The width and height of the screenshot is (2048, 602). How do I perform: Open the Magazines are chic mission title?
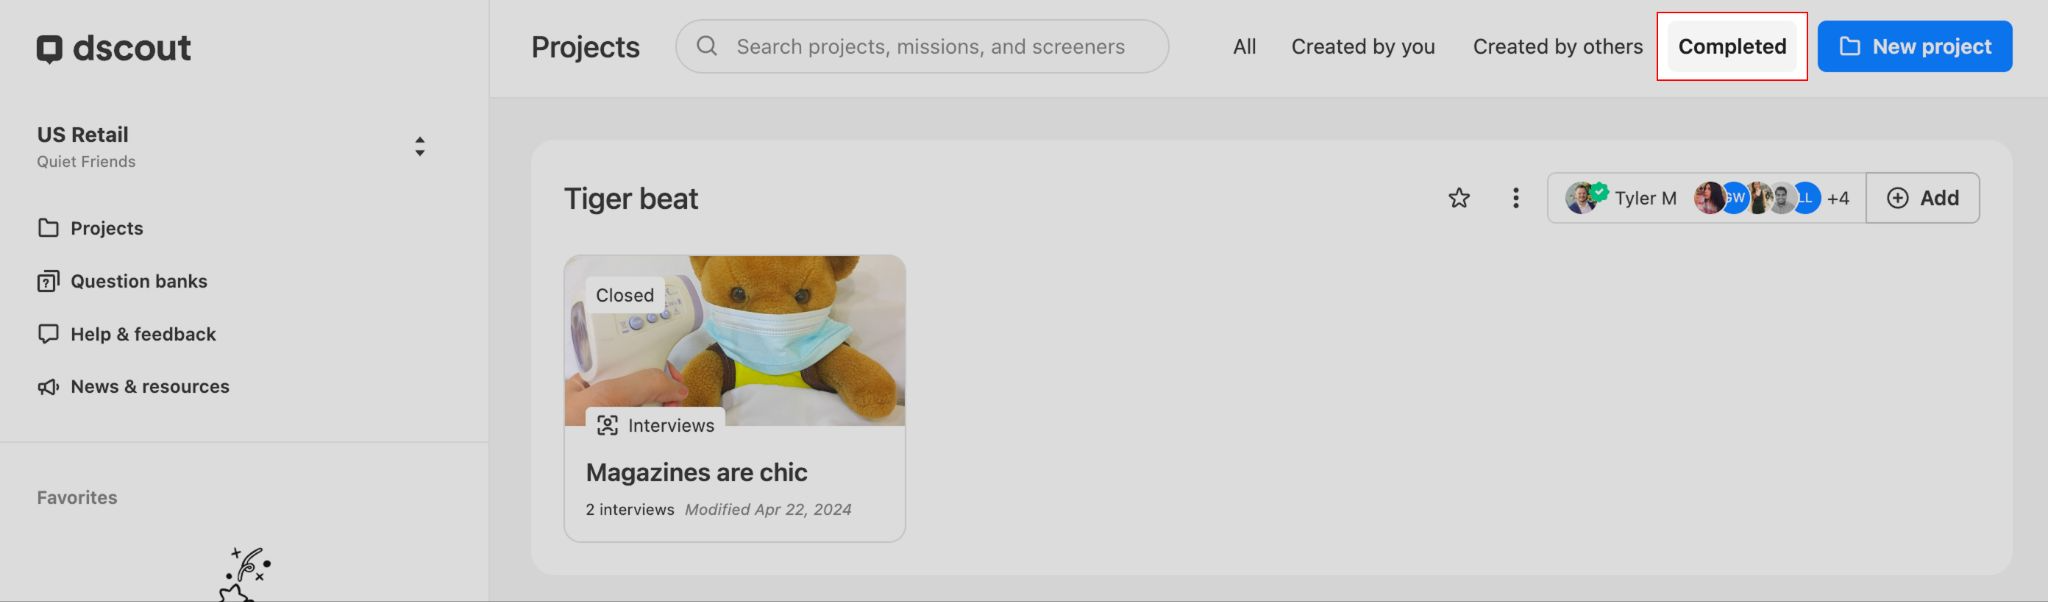coord(696,472)
